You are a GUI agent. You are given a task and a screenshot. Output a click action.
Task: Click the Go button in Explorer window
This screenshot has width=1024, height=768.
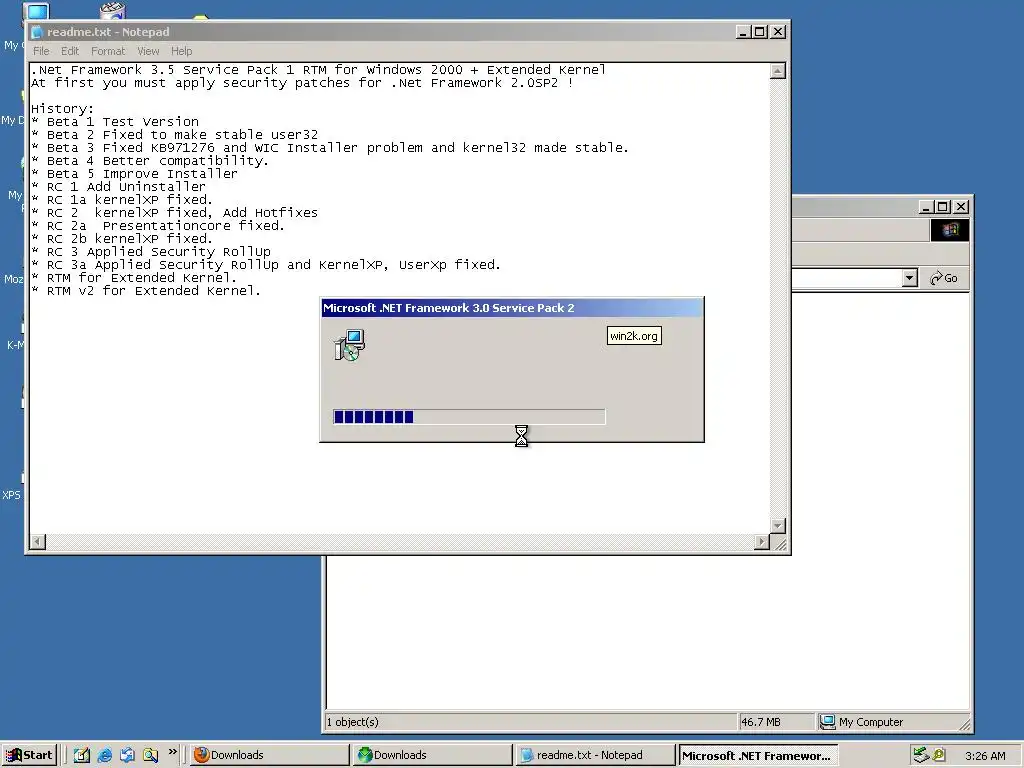[944, 278]
